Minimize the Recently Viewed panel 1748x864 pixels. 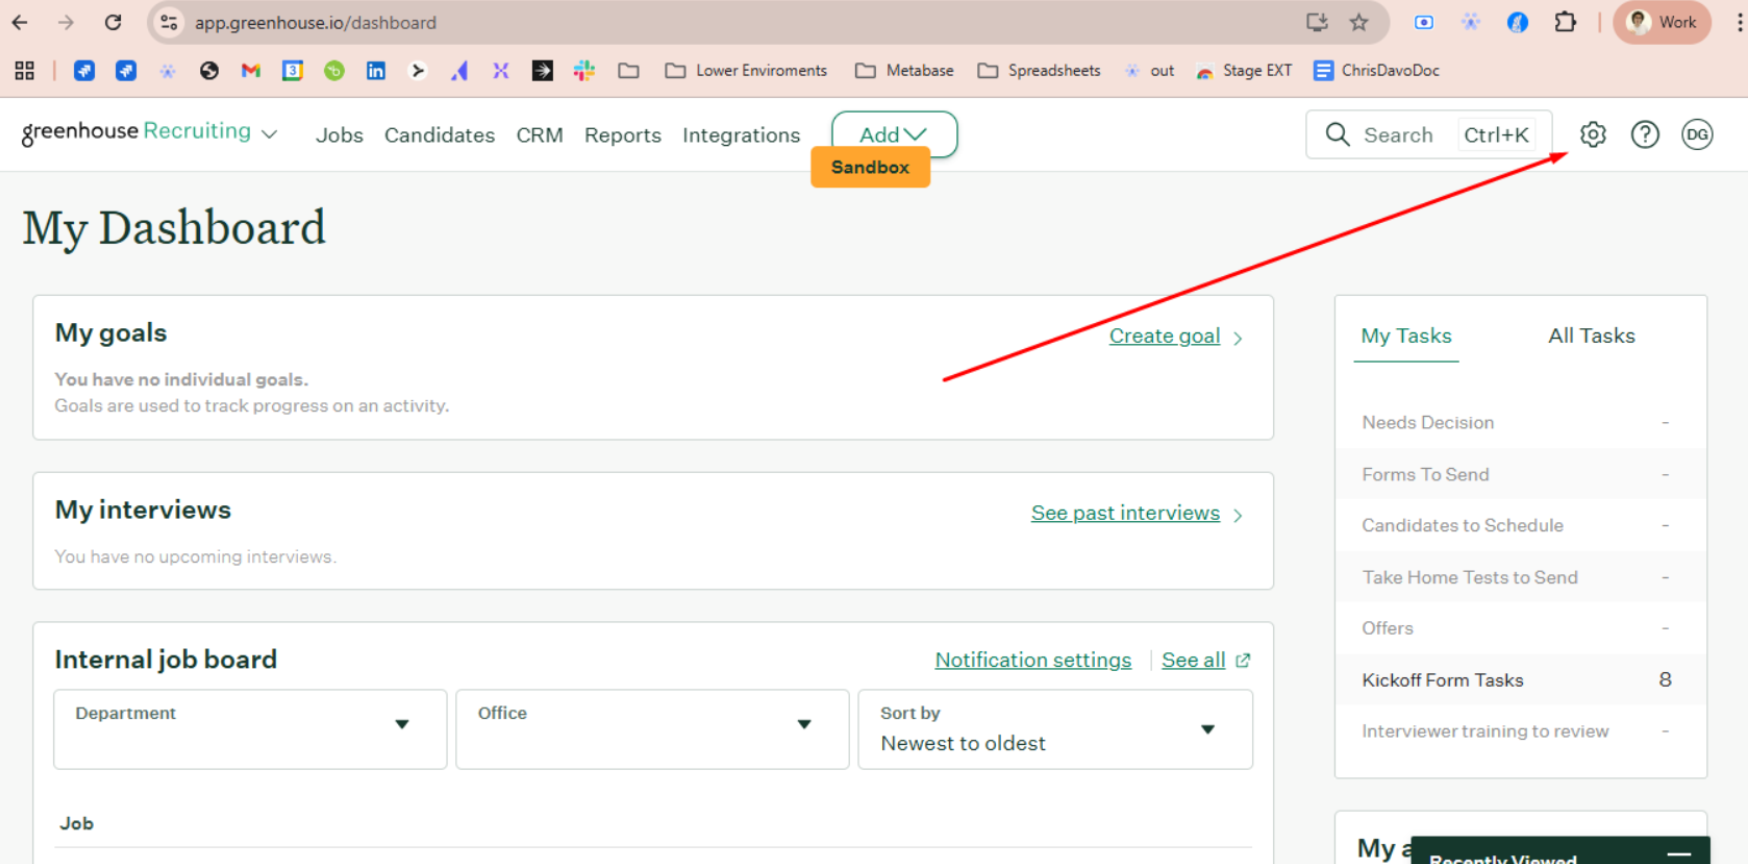(x=1679, y=854)
